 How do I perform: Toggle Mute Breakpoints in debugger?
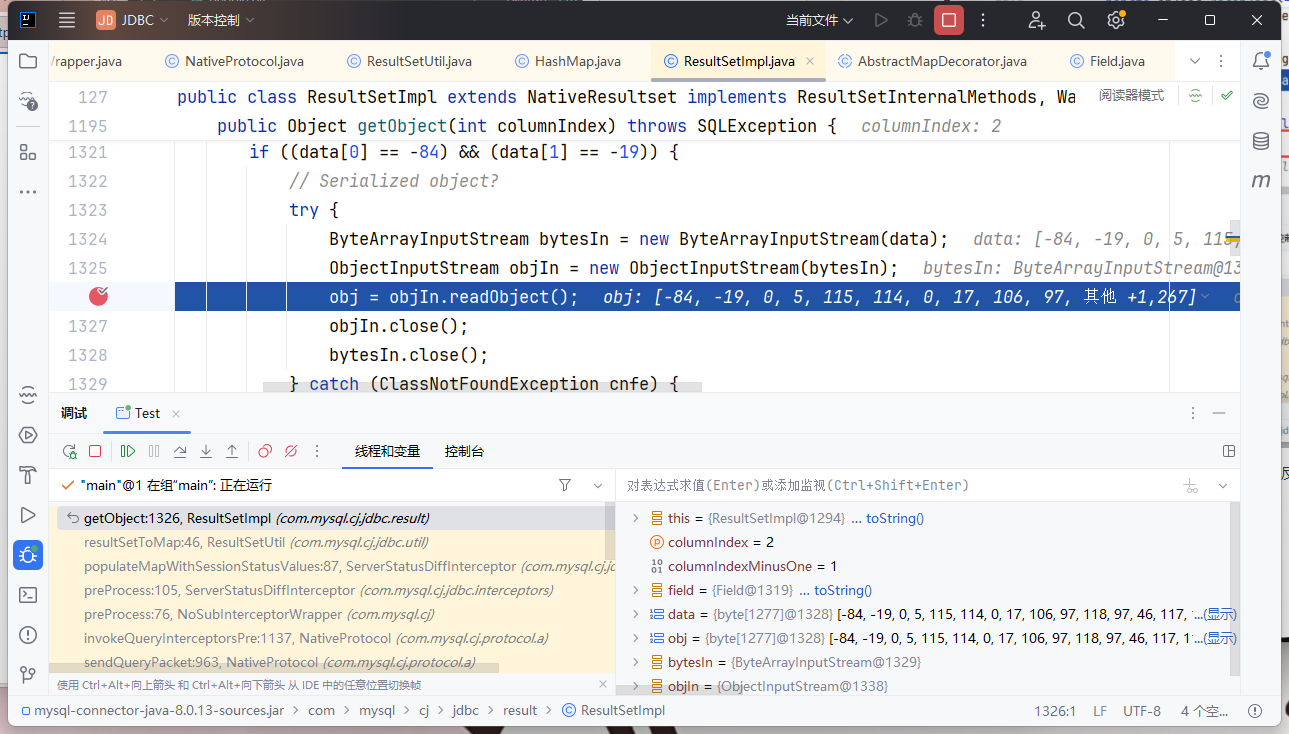pyautogui.click(x=291, y=452)
